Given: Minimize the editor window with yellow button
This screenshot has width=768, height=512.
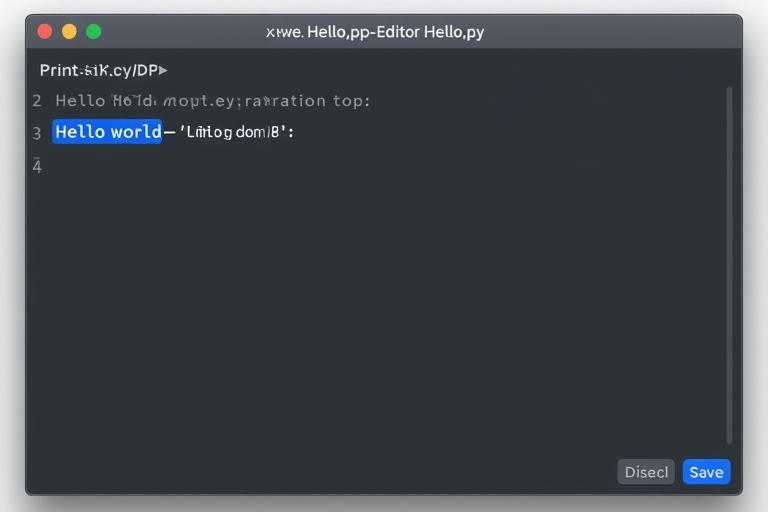Looking at the screenshot, I should click(69, 32).
